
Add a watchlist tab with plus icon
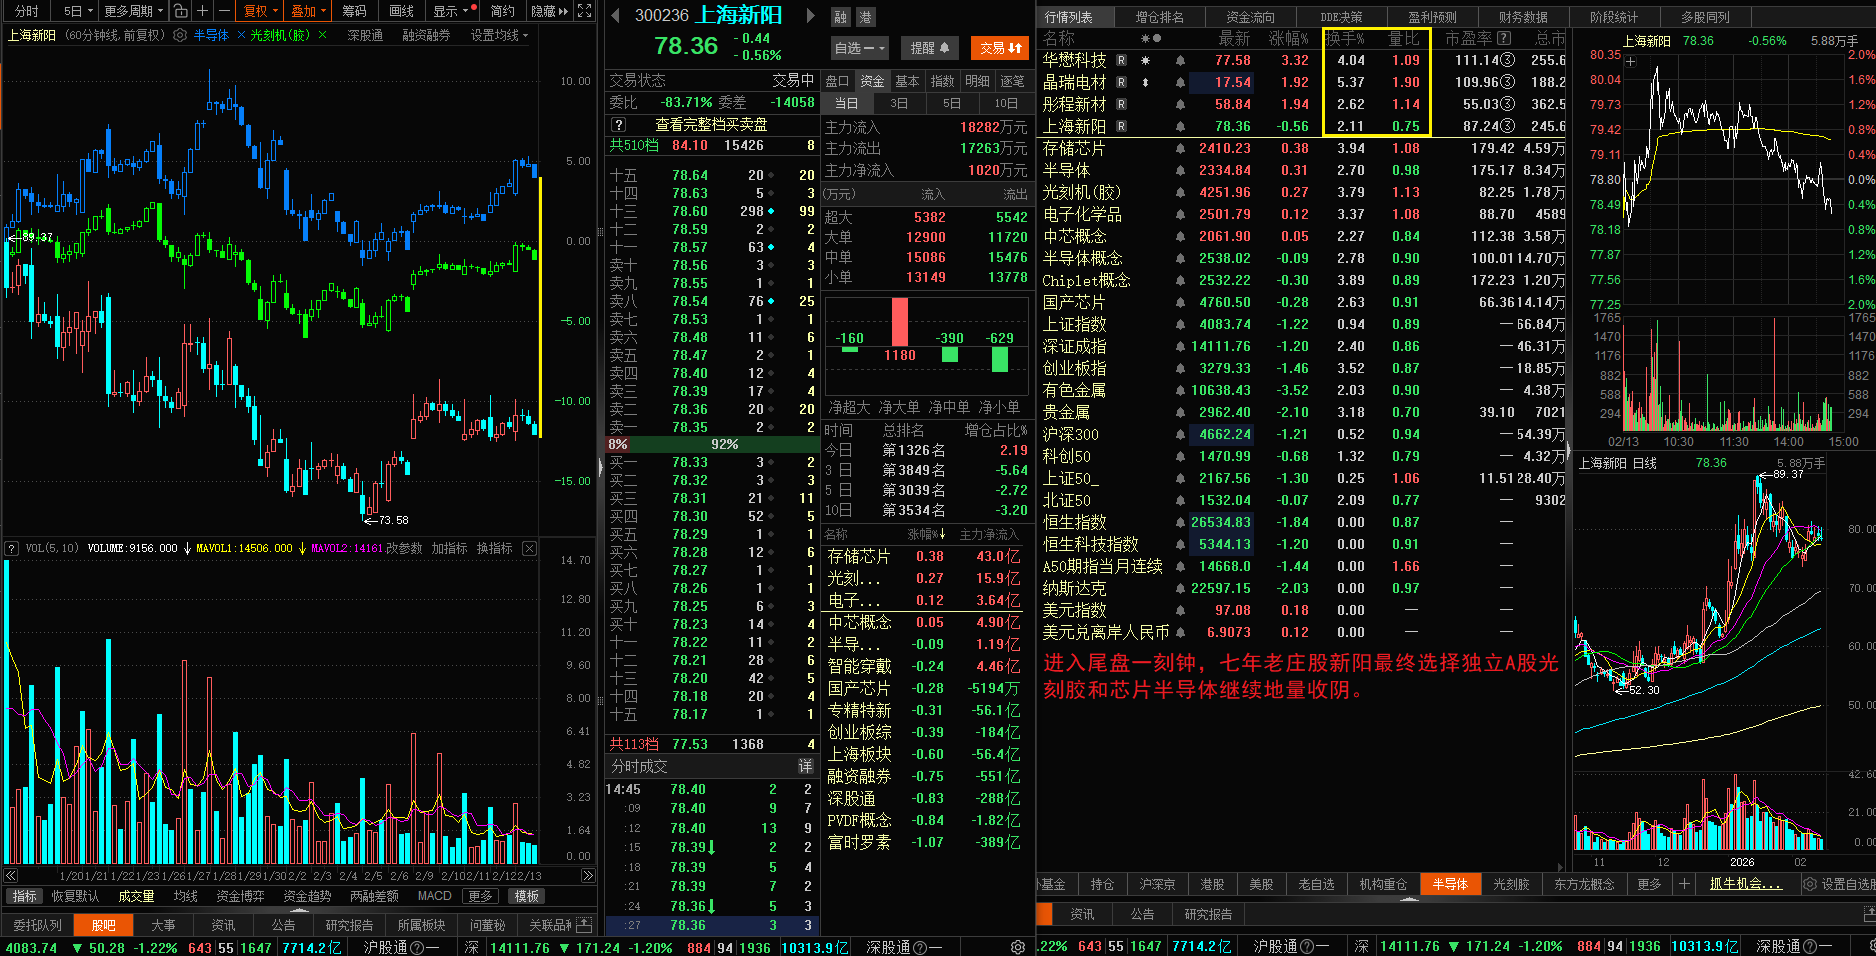tap(1684, 884)
